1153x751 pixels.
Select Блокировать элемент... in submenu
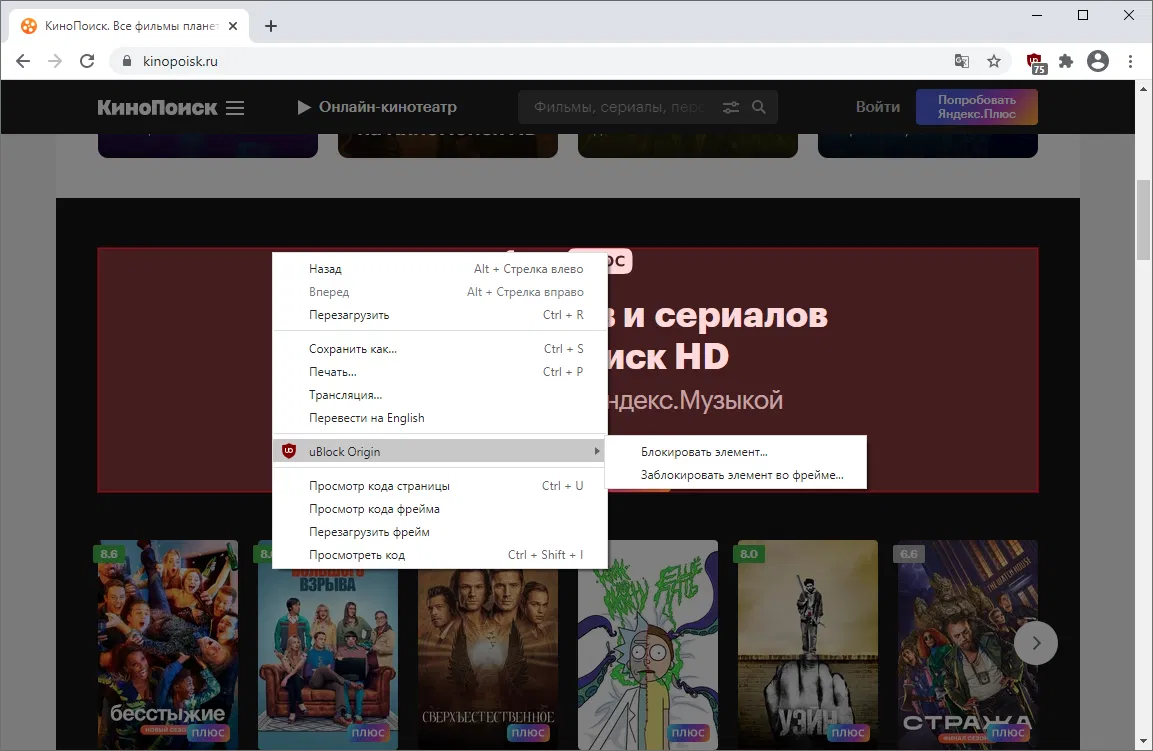click(735, 452)
